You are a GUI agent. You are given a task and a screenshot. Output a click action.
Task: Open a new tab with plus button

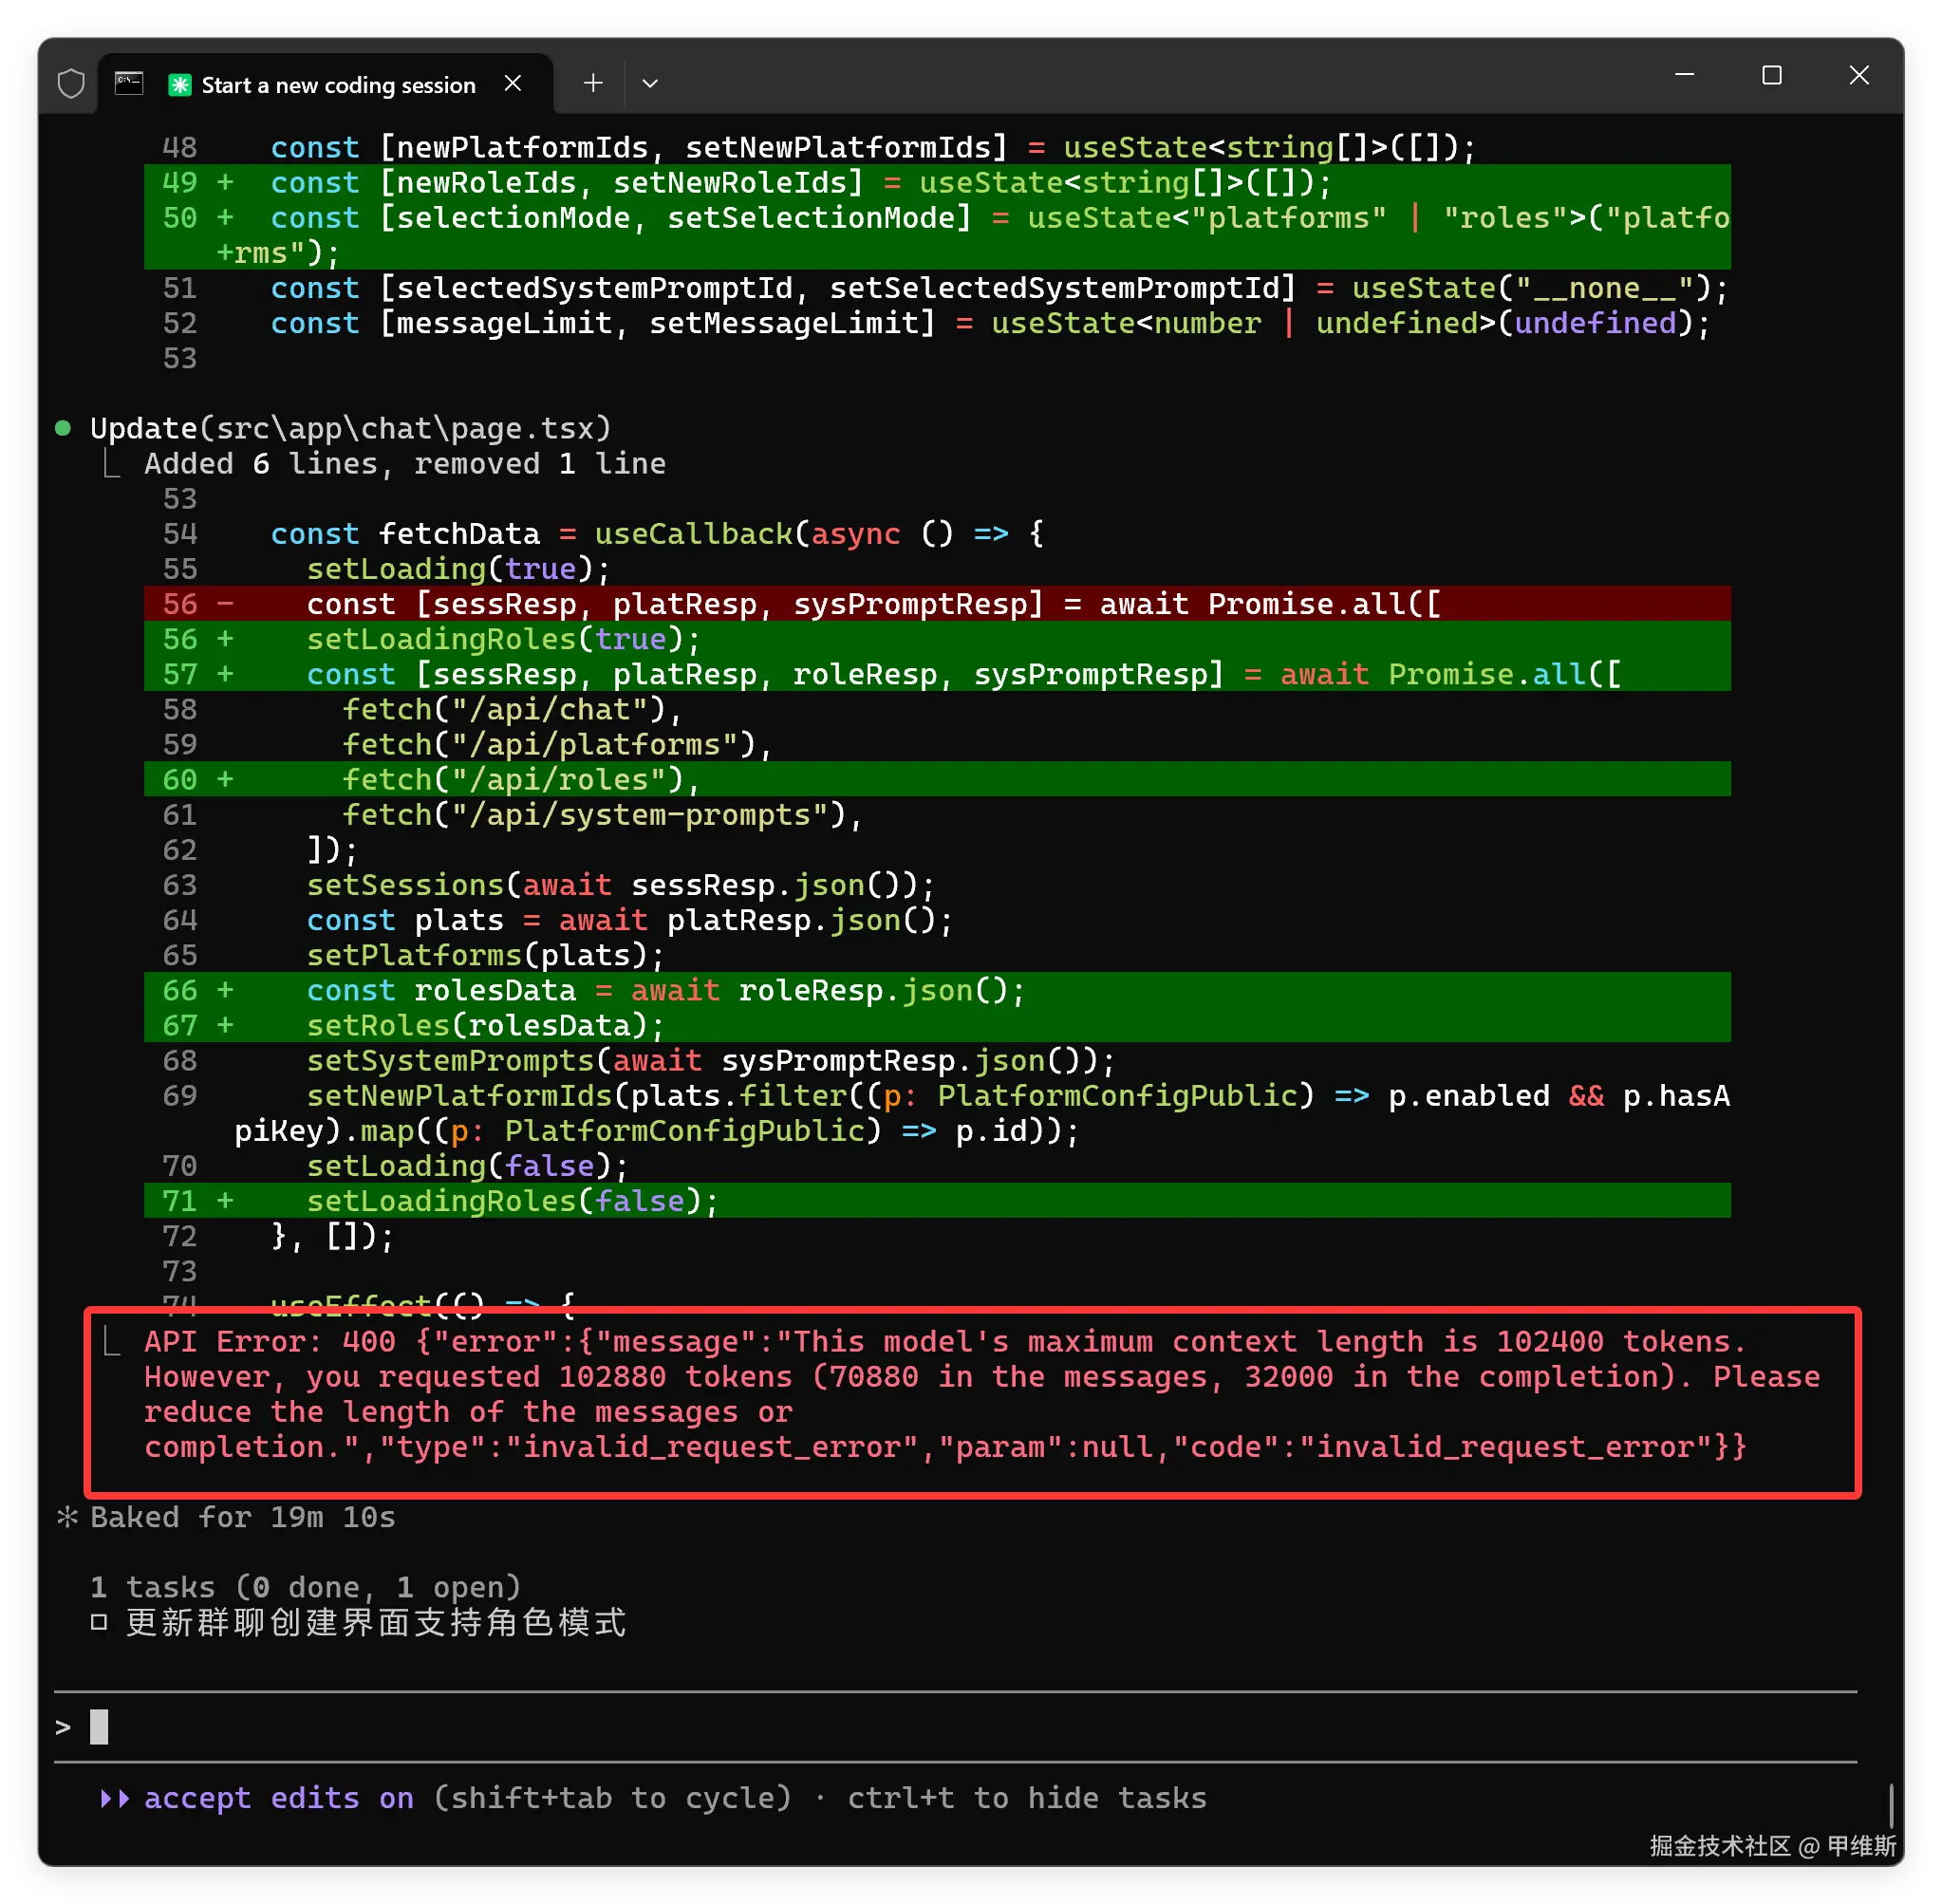(593, 83)
